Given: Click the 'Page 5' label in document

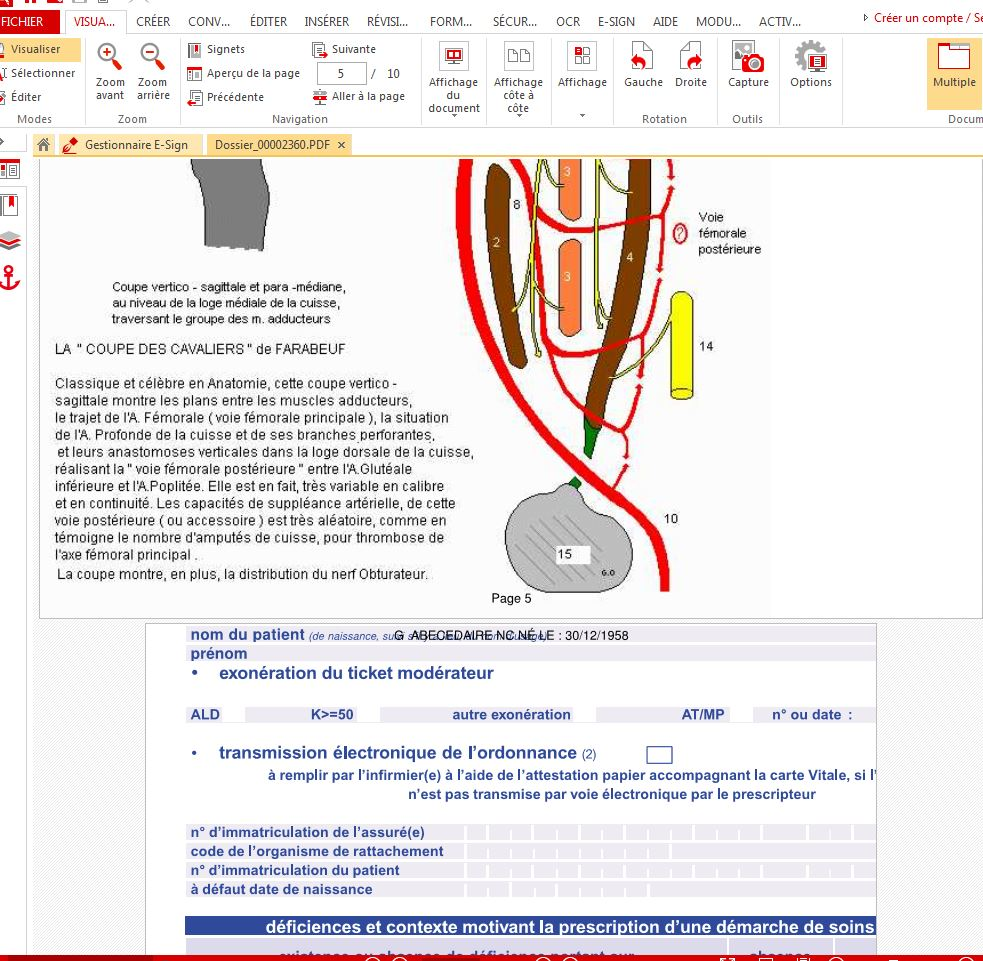Looking at the screenshot, I should point(511,598).
